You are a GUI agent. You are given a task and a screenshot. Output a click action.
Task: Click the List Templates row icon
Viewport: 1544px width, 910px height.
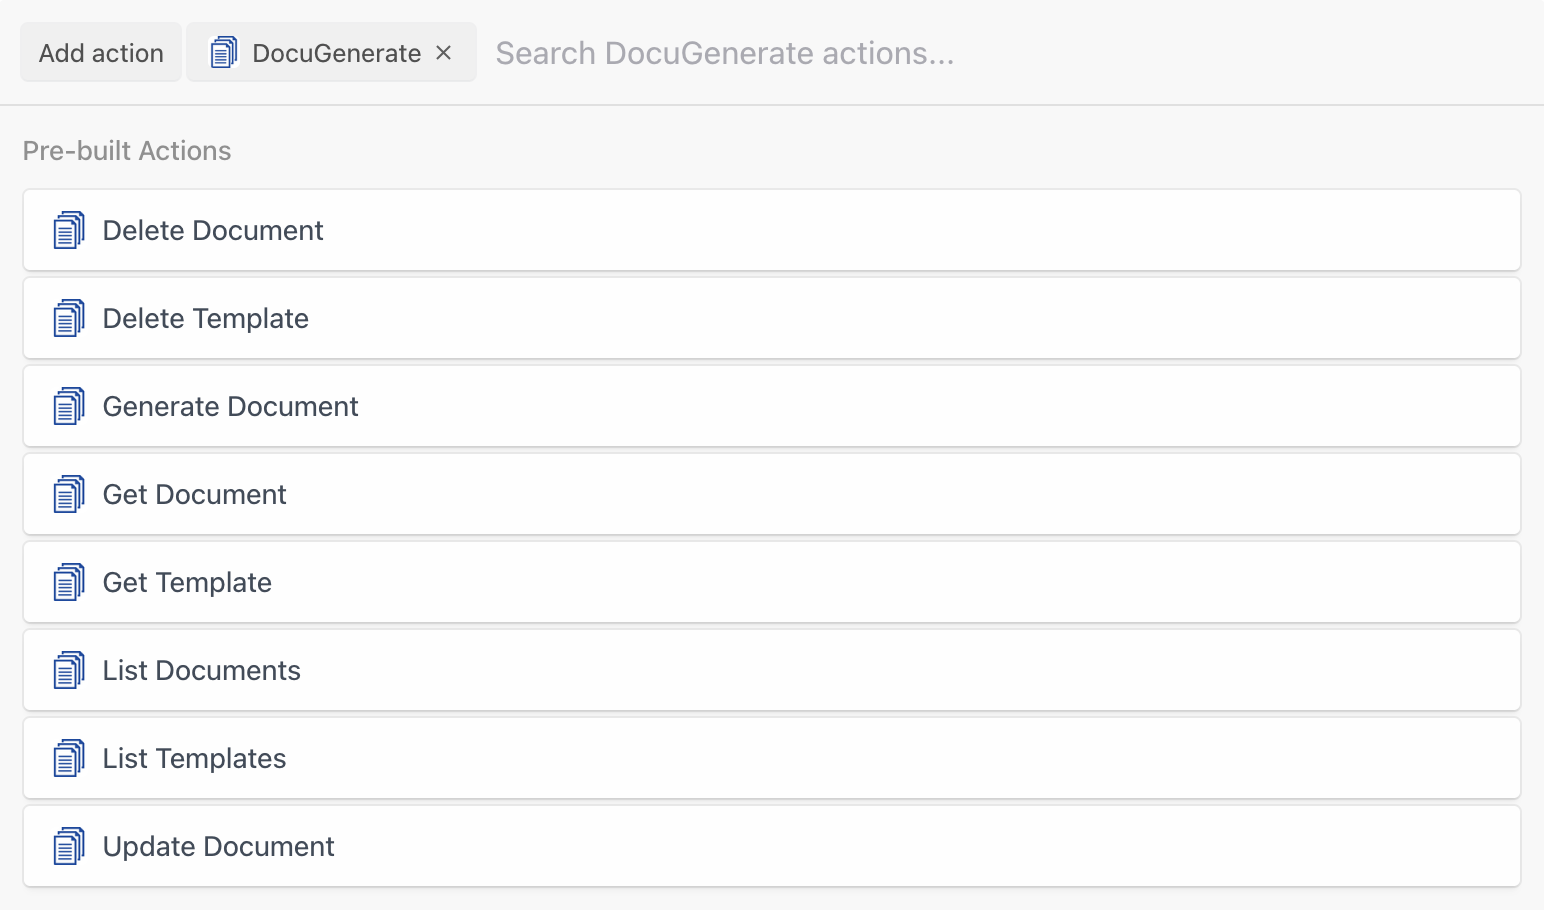click(x=69, y=759)
